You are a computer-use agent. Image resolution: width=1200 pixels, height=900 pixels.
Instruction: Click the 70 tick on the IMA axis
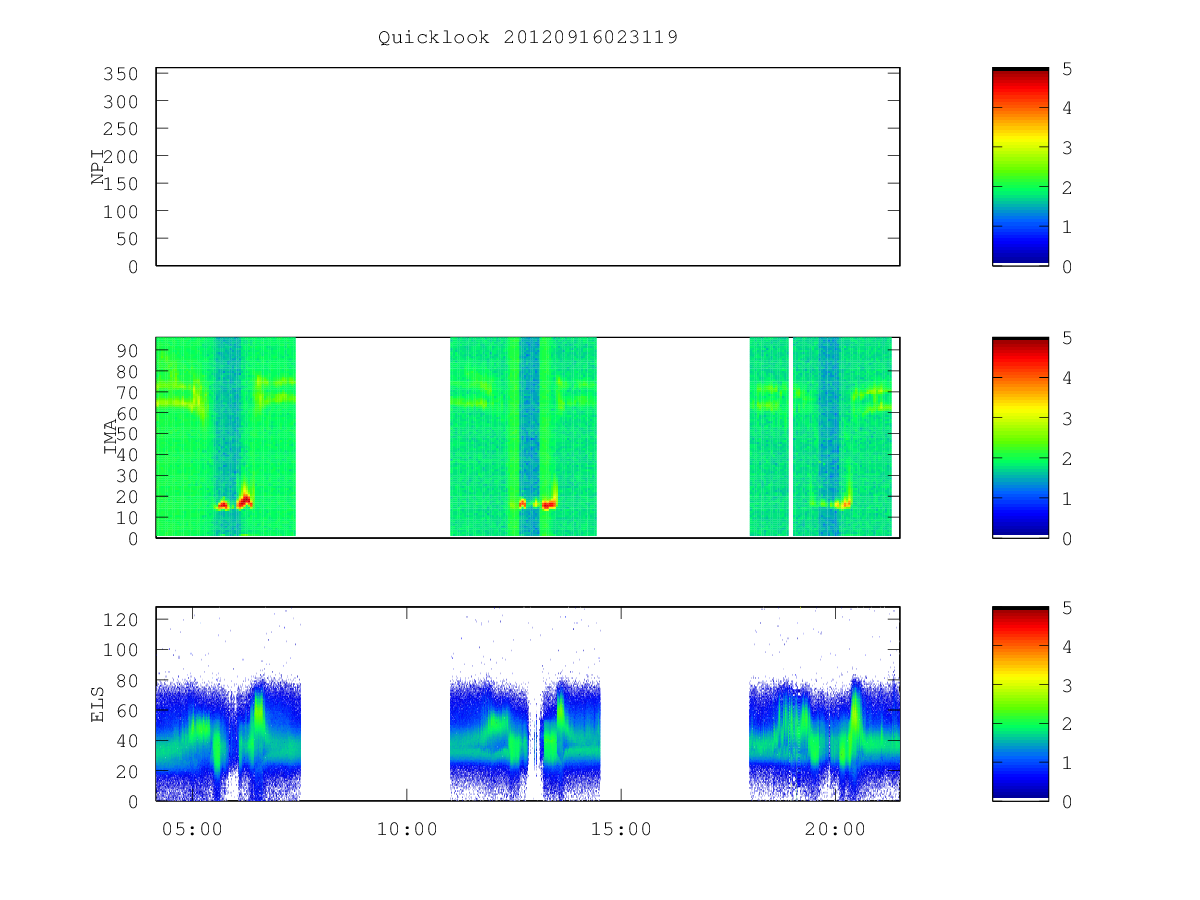127,392
